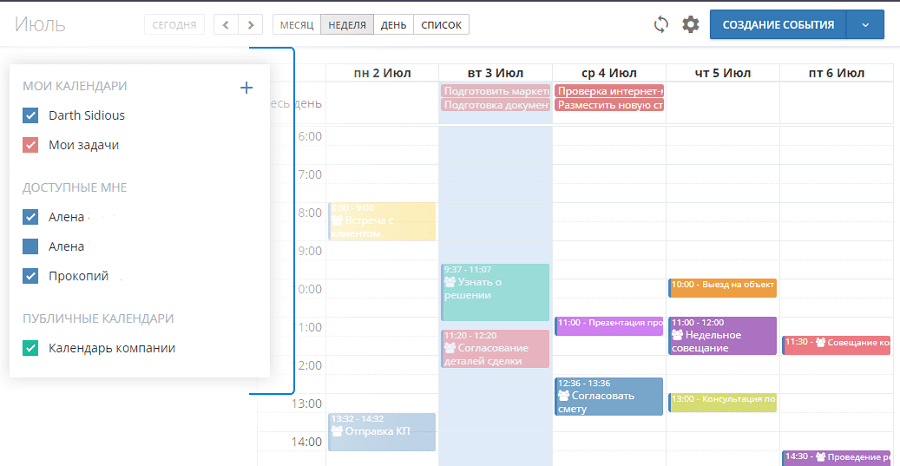Switch to the 'День' view

tap(393, 25)
